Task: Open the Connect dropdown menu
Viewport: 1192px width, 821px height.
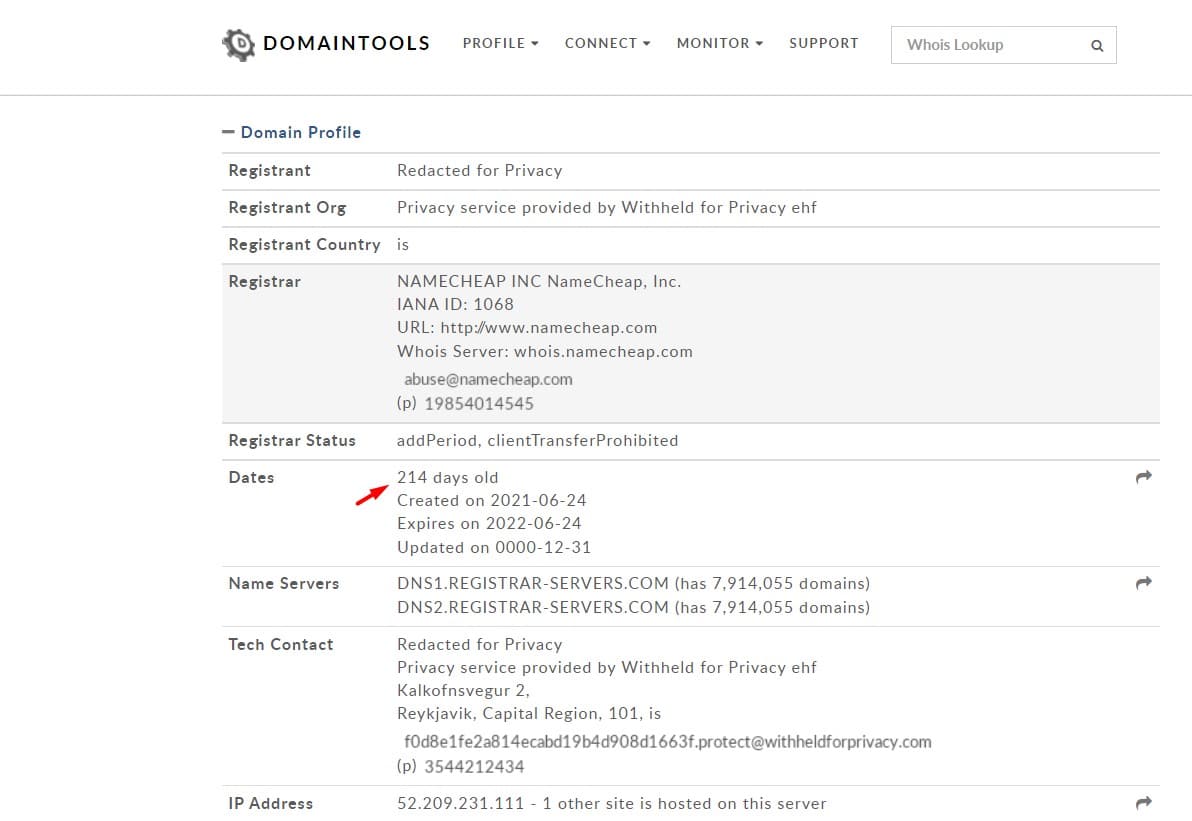Action: [x=607, y=43]
